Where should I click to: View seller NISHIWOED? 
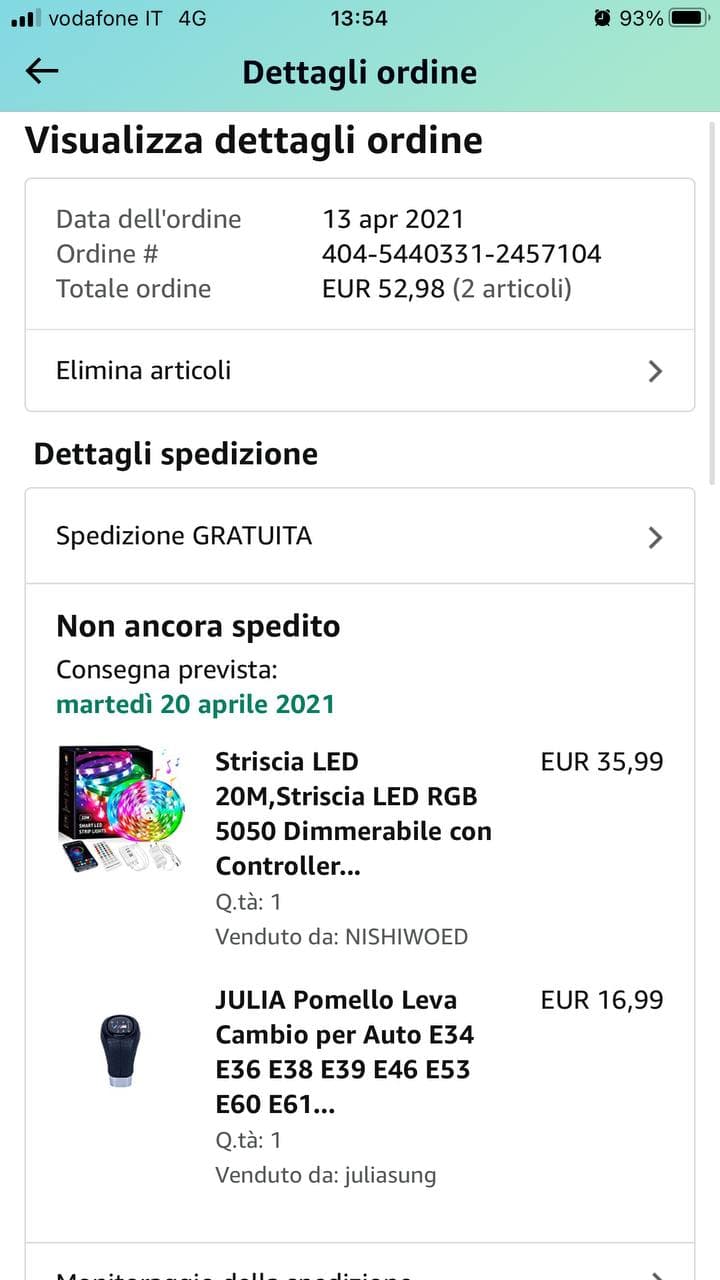click(x=406, y=937)
